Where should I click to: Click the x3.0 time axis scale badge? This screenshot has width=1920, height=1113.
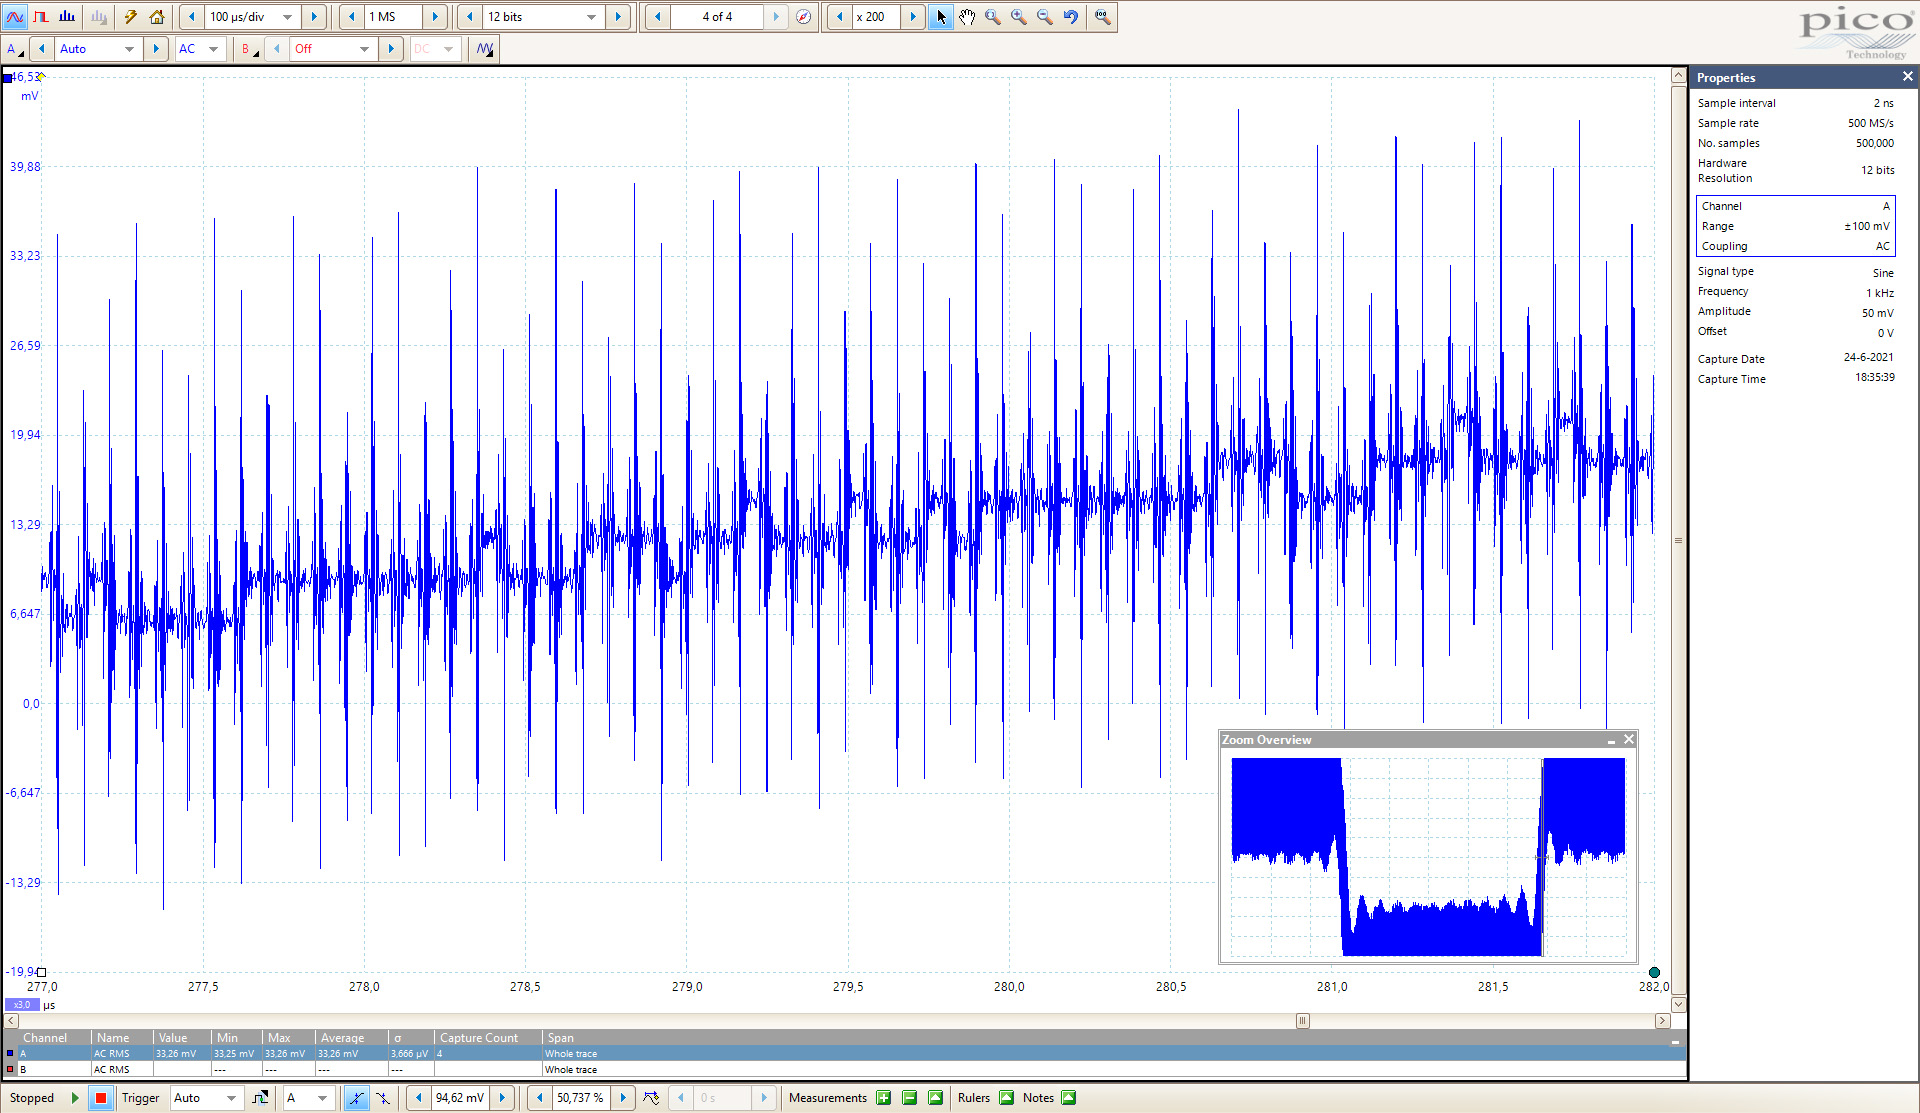click(21, 1005)
